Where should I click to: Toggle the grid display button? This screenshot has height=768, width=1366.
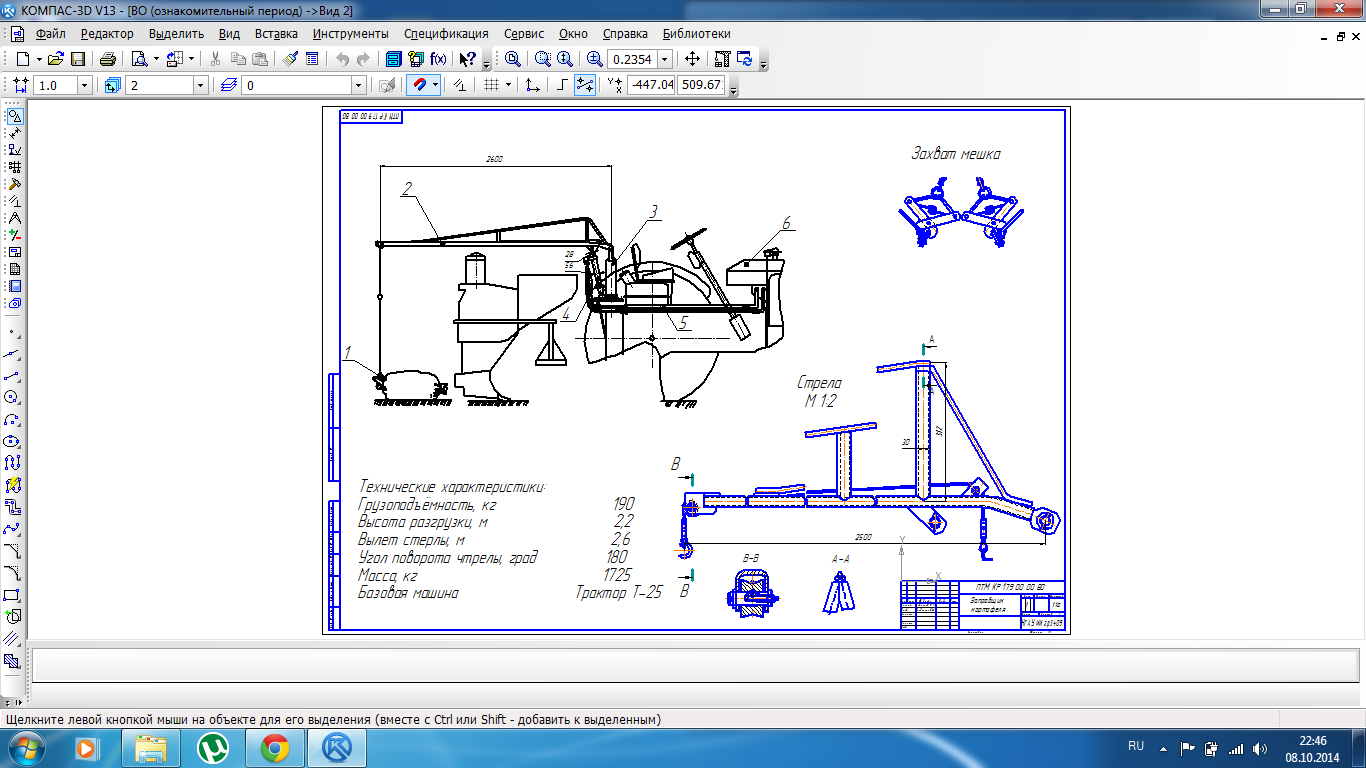[x=491, y=85]
